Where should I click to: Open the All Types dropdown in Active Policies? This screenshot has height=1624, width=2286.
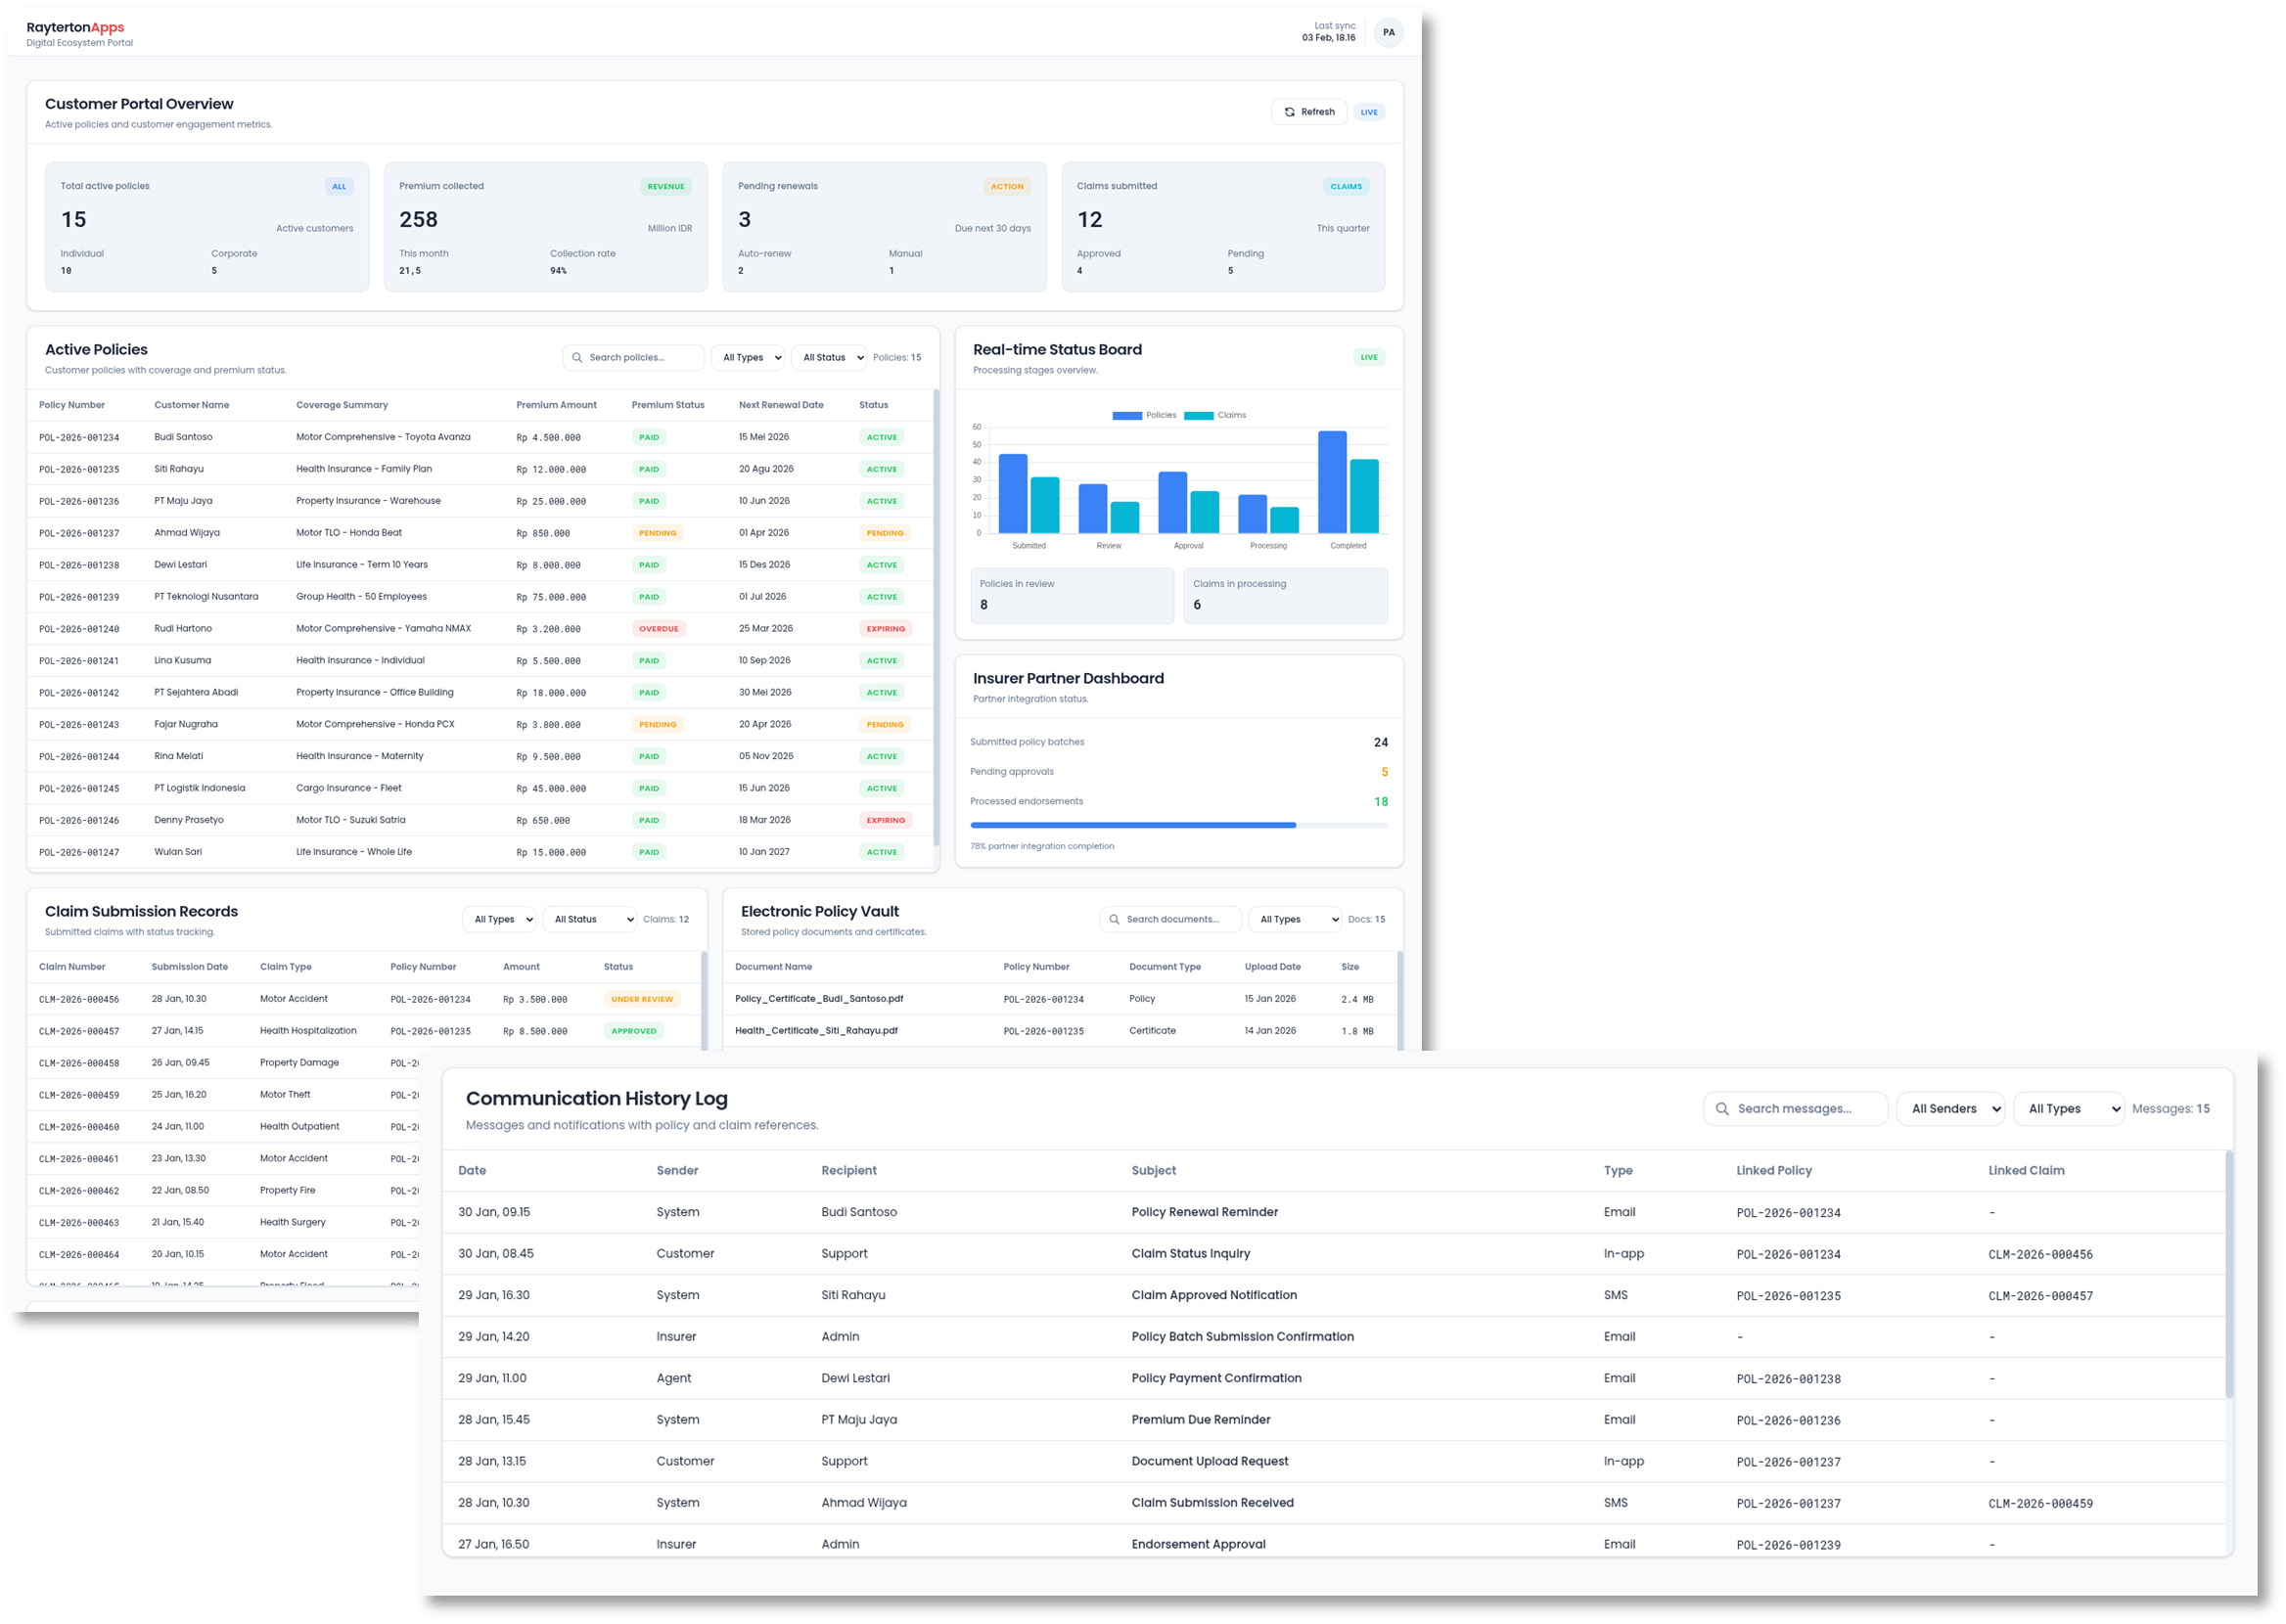click(747, 357)
